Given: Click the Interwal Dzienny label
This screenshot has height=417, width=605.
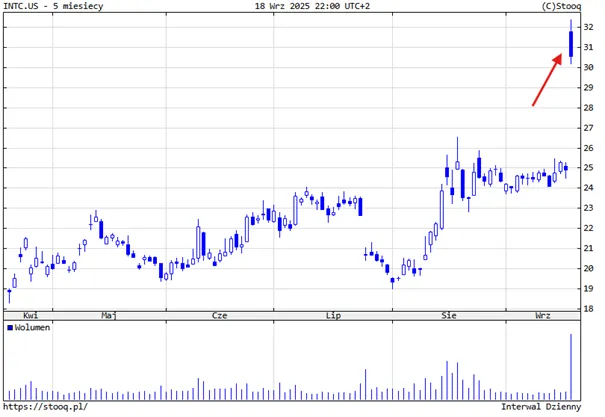Looking at the screenshot, I should pos(541,407).
